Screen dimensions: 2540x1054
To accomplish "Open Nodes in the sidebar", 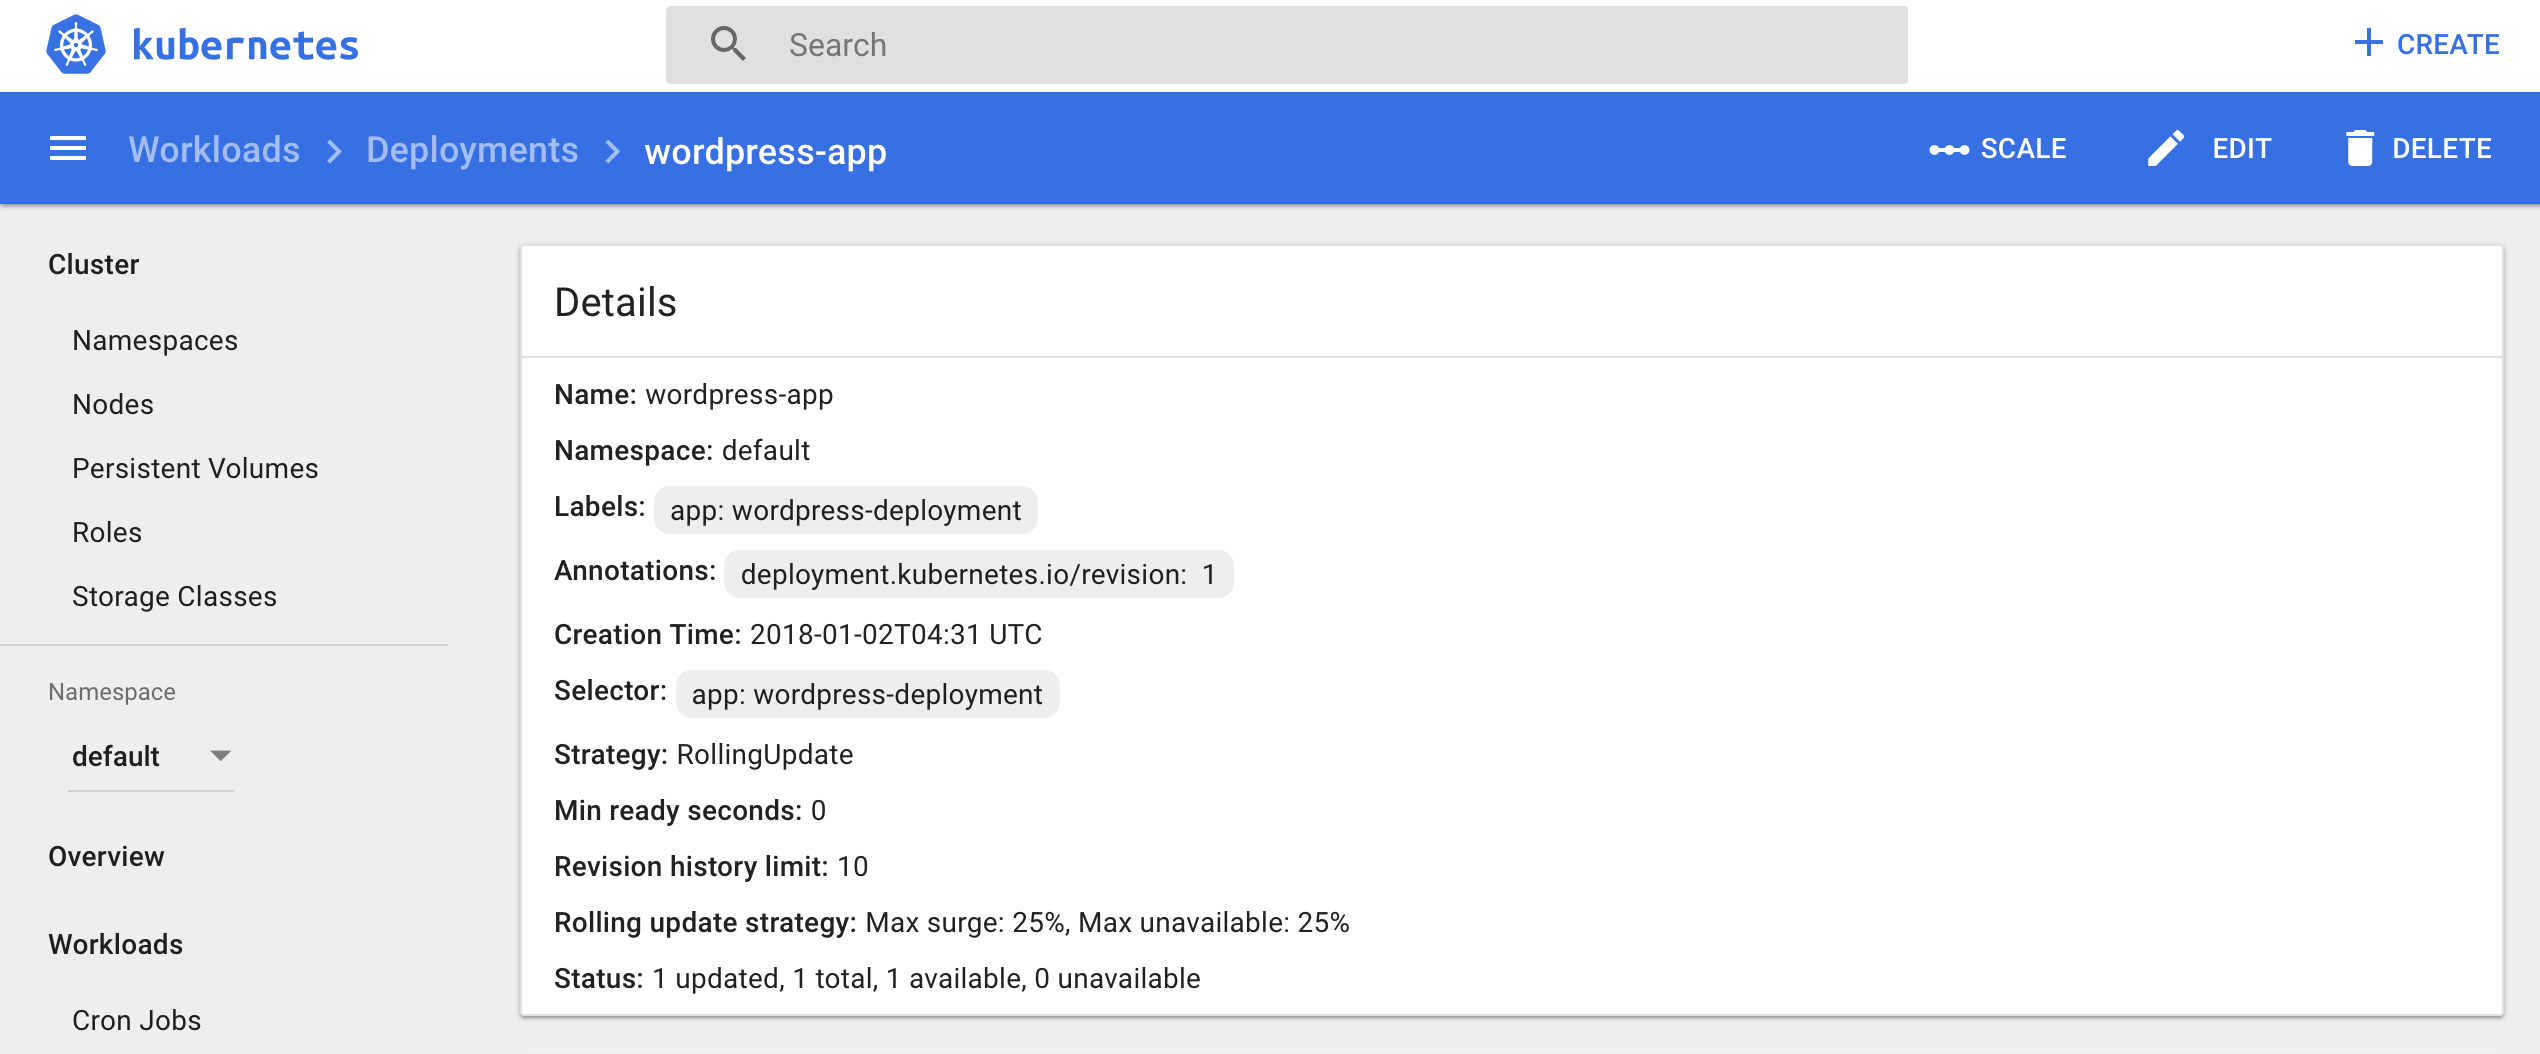I will click(113, 405).
